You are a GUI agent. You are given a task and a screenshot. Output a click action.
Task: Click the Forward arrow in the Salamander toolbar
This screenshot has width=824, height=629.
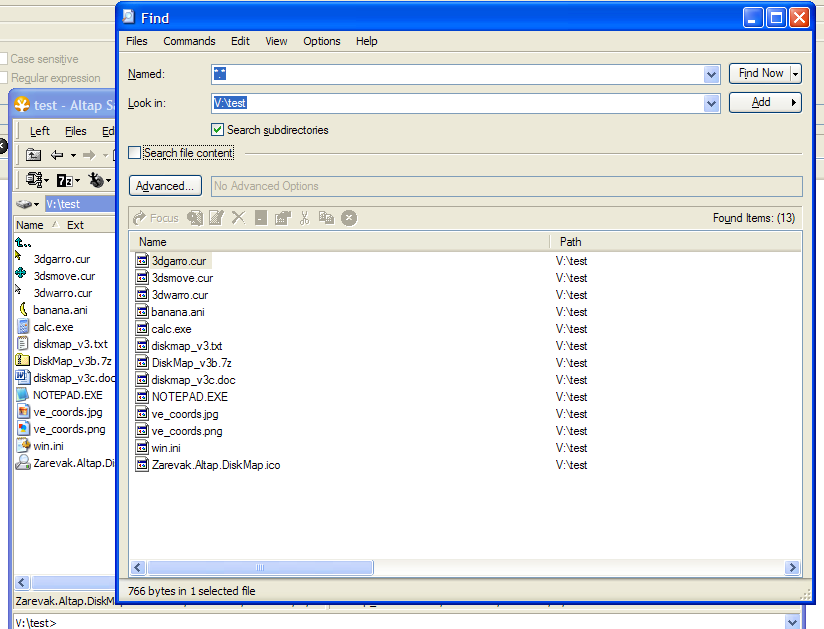coord(89,155)
